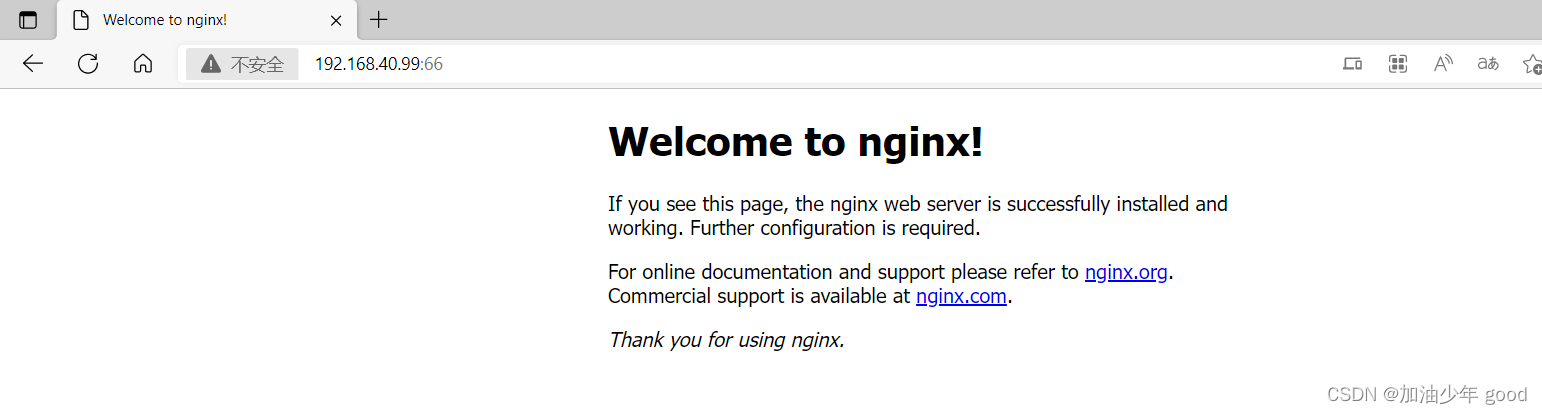Select the Welcome to nginx! tab
Screen dimensions: 1542x414
point(206,20)
